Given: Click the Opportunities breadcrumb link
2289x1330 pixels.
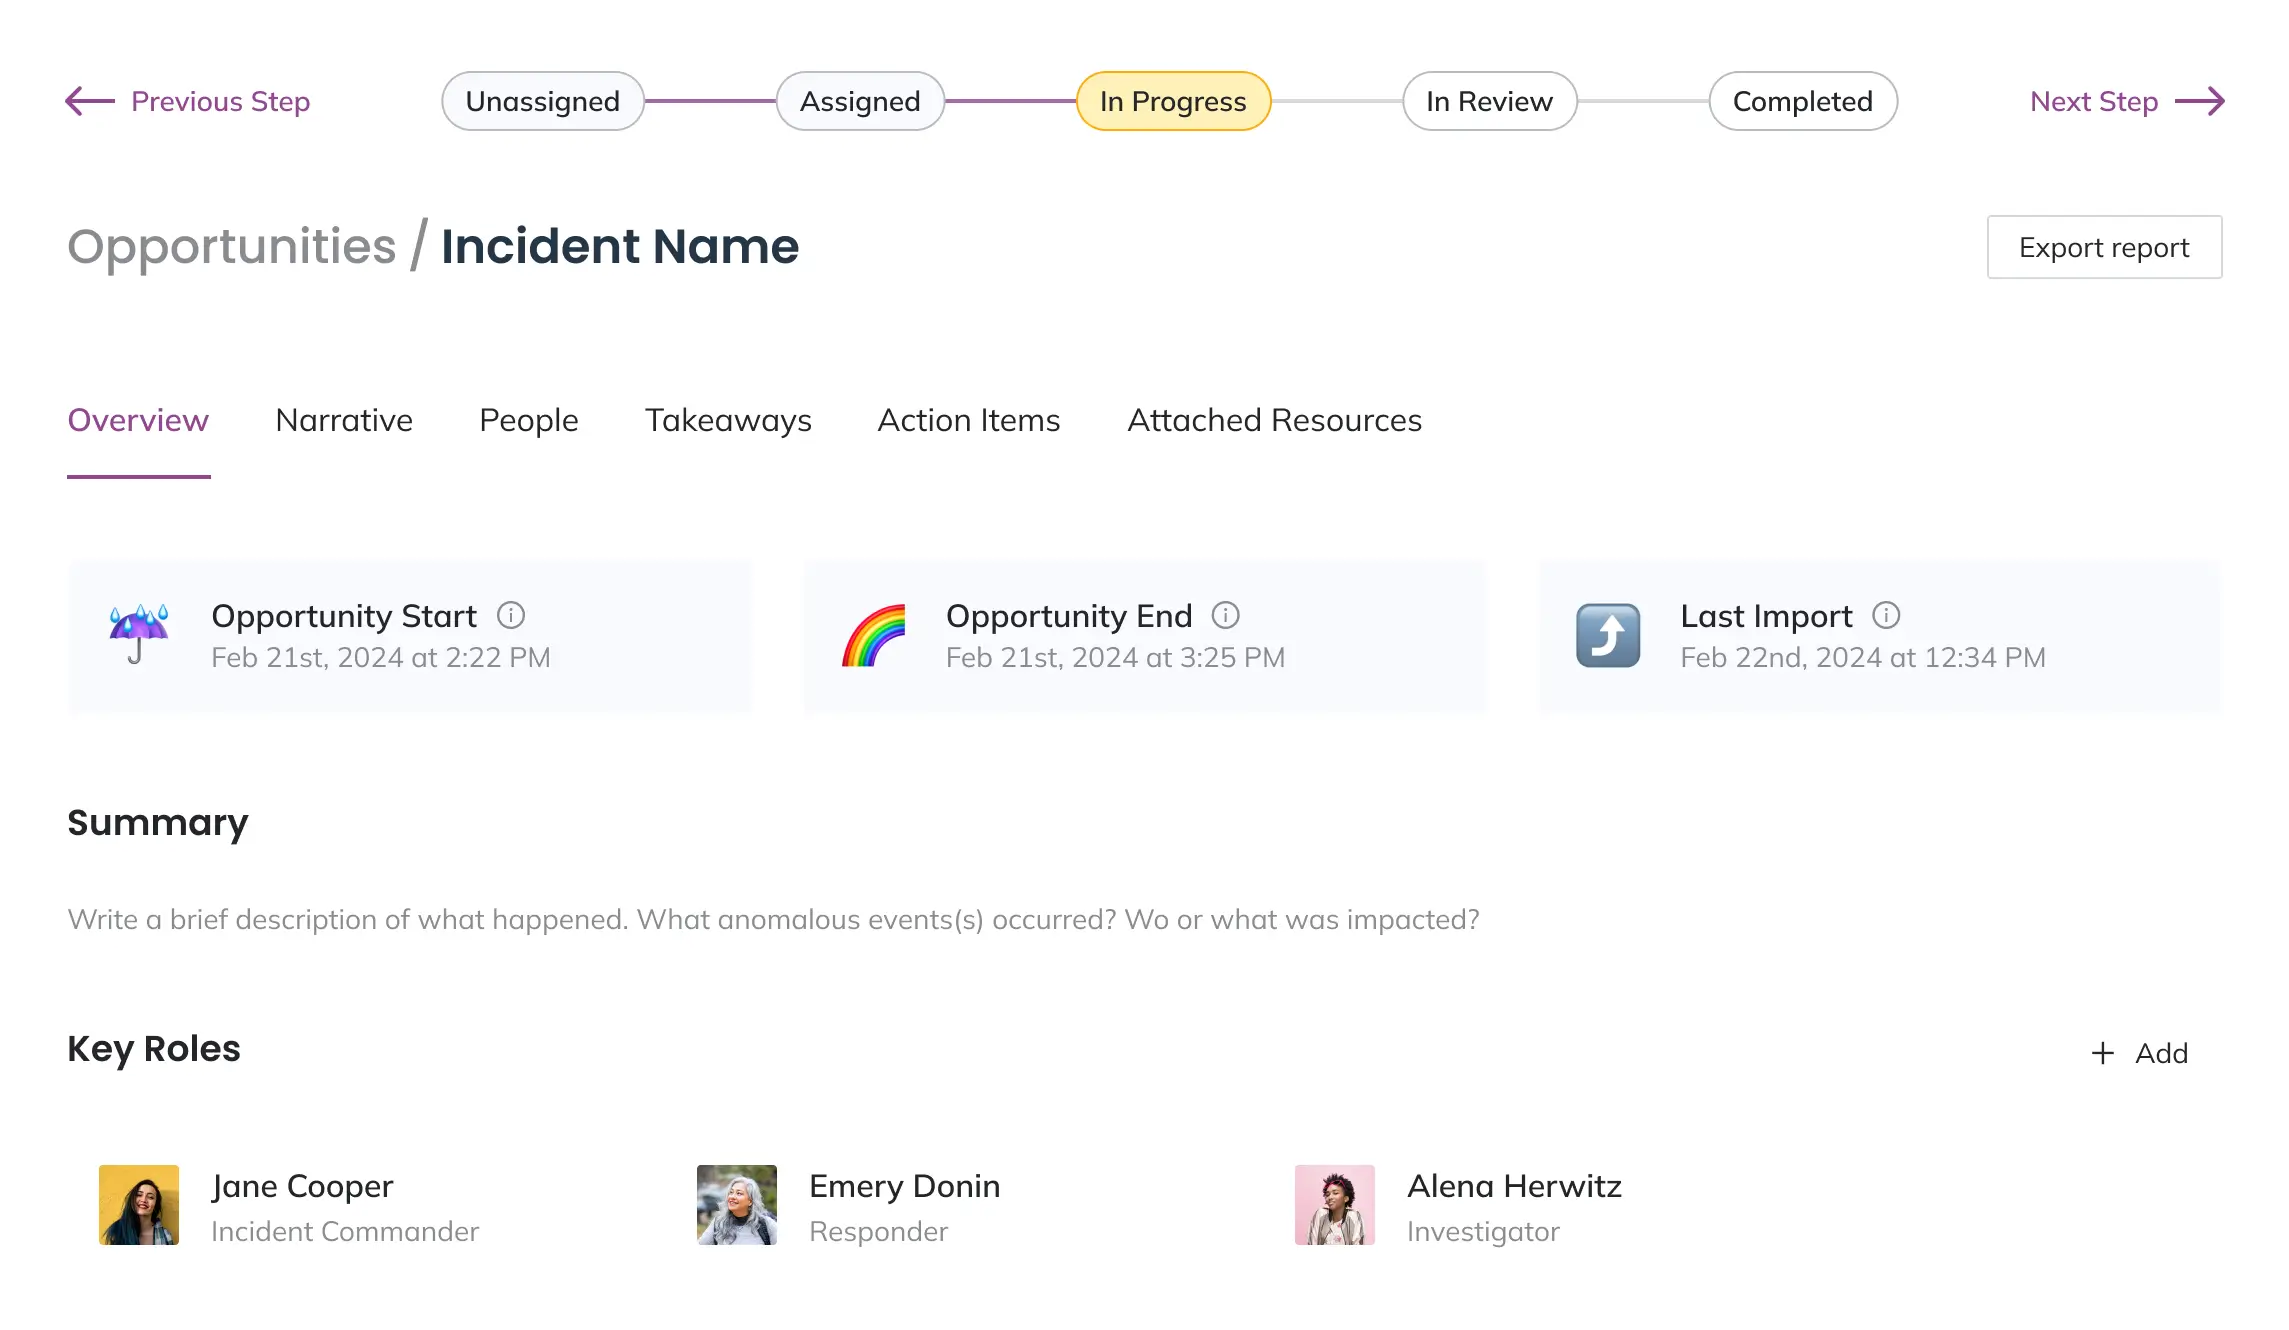Looking at the screenshot, I should click(x=232, y=246).
